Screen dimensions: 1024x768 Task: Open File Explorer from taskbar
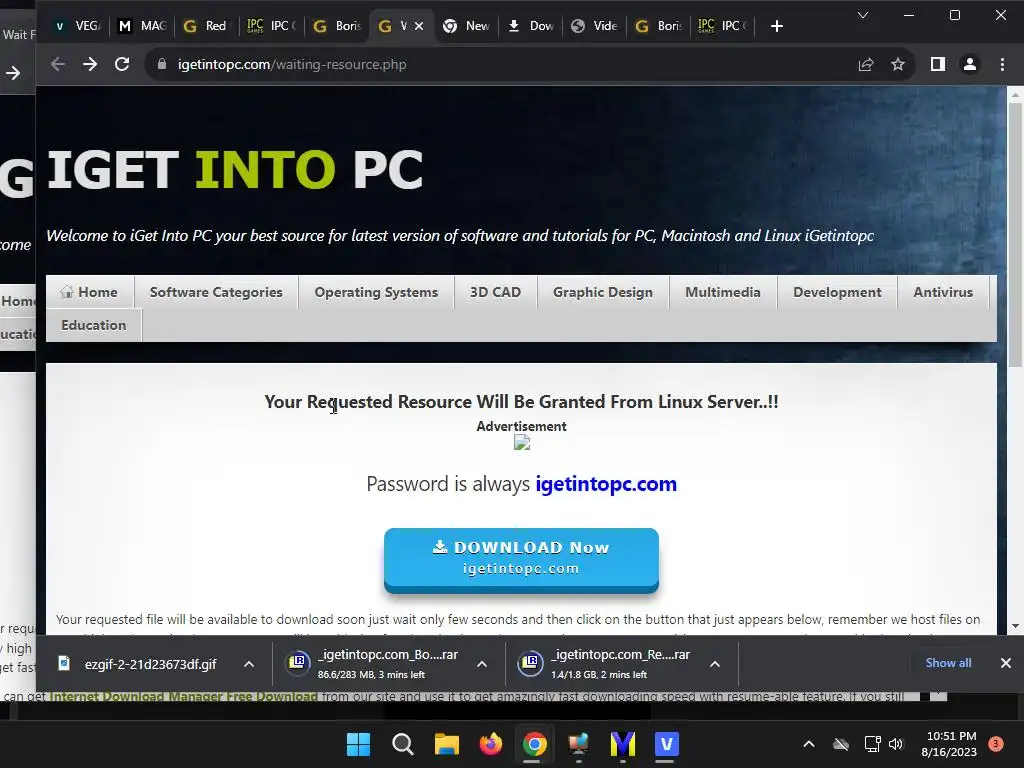click(447, 744)
